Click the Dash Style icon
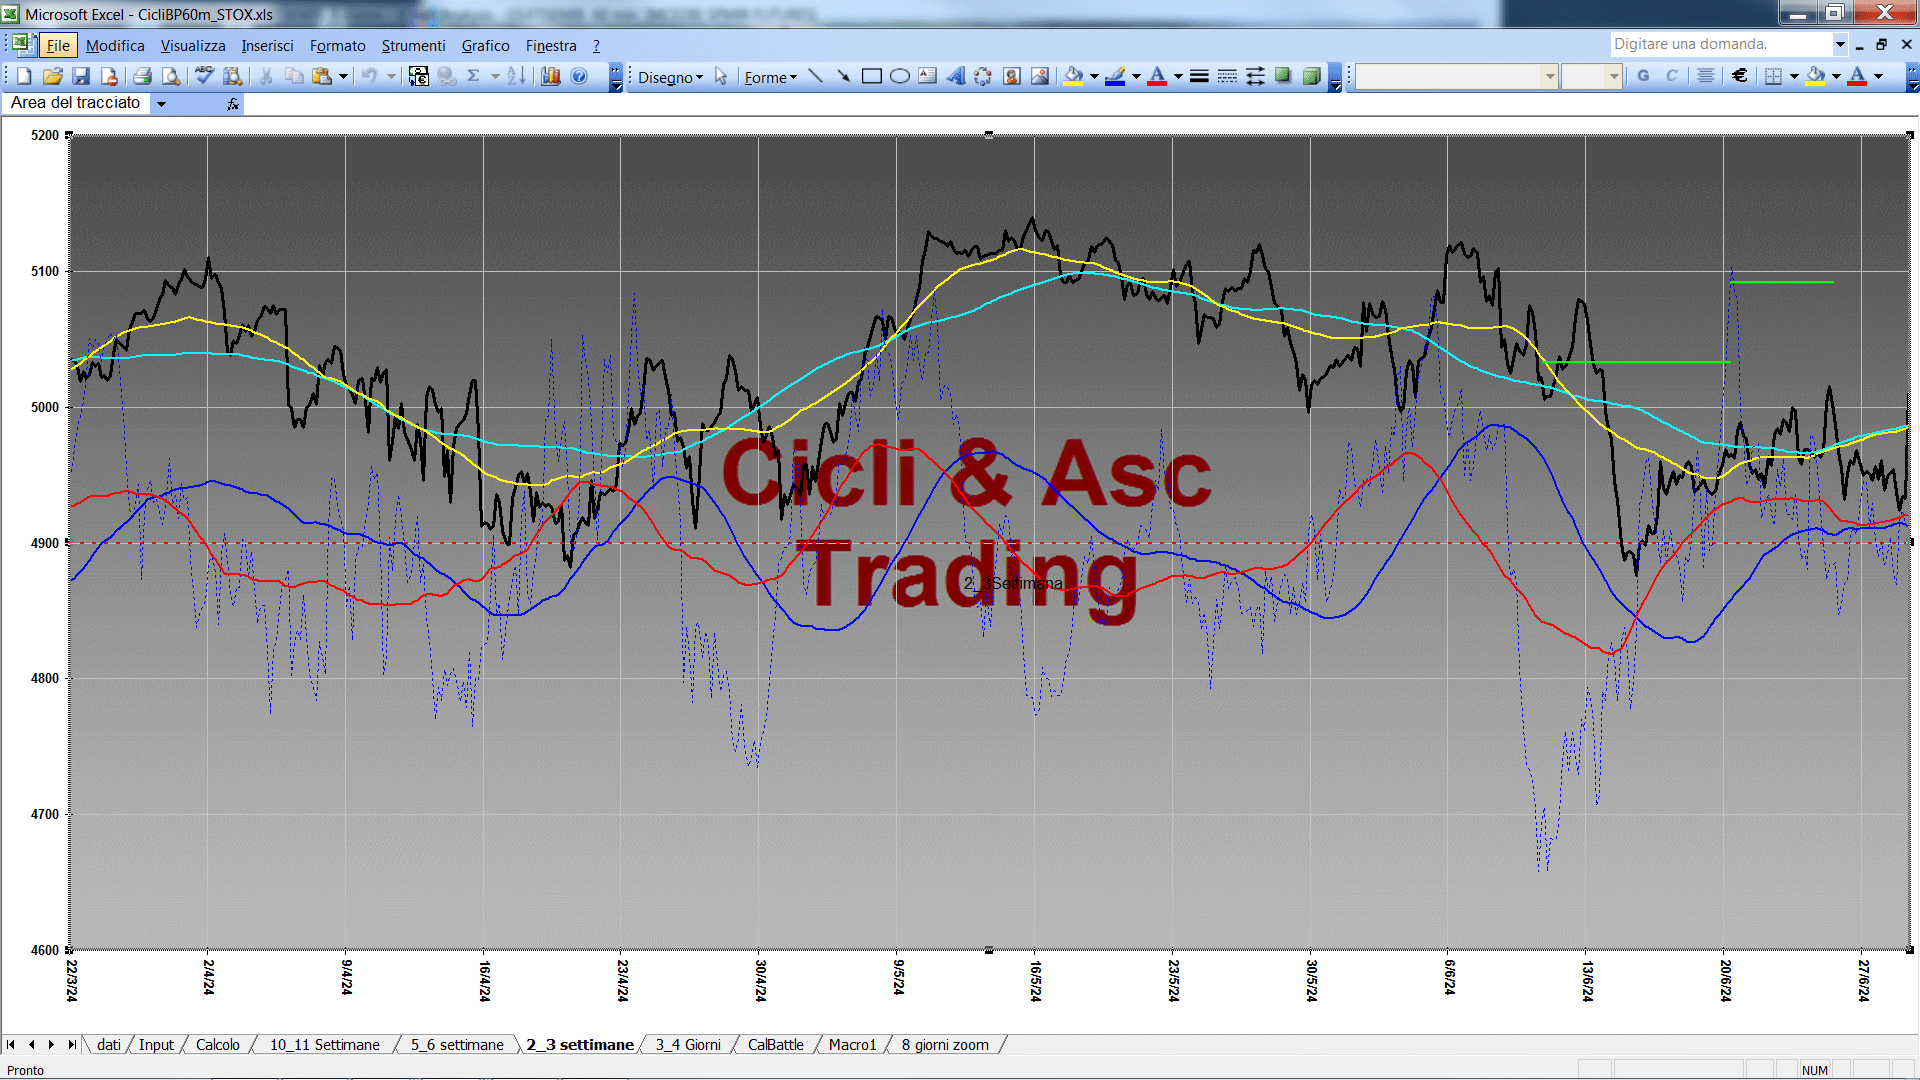The width and height of the screenshot is (1920, 1080). click(x=1227, y=76)
